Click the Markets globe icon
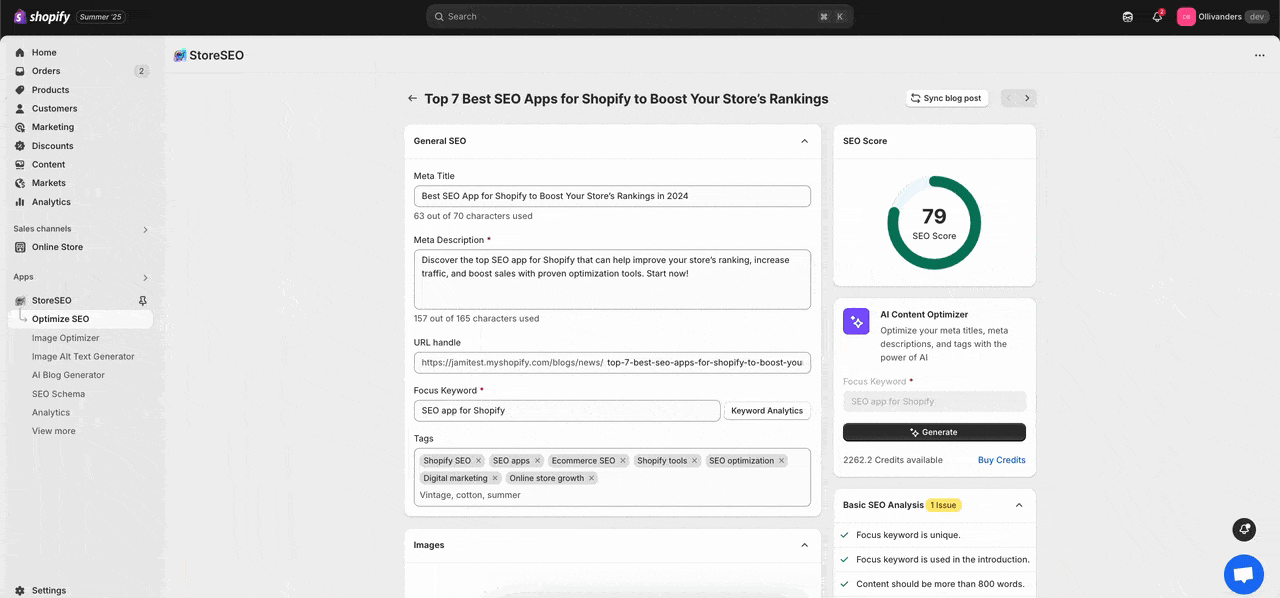 tap(20, 183)
